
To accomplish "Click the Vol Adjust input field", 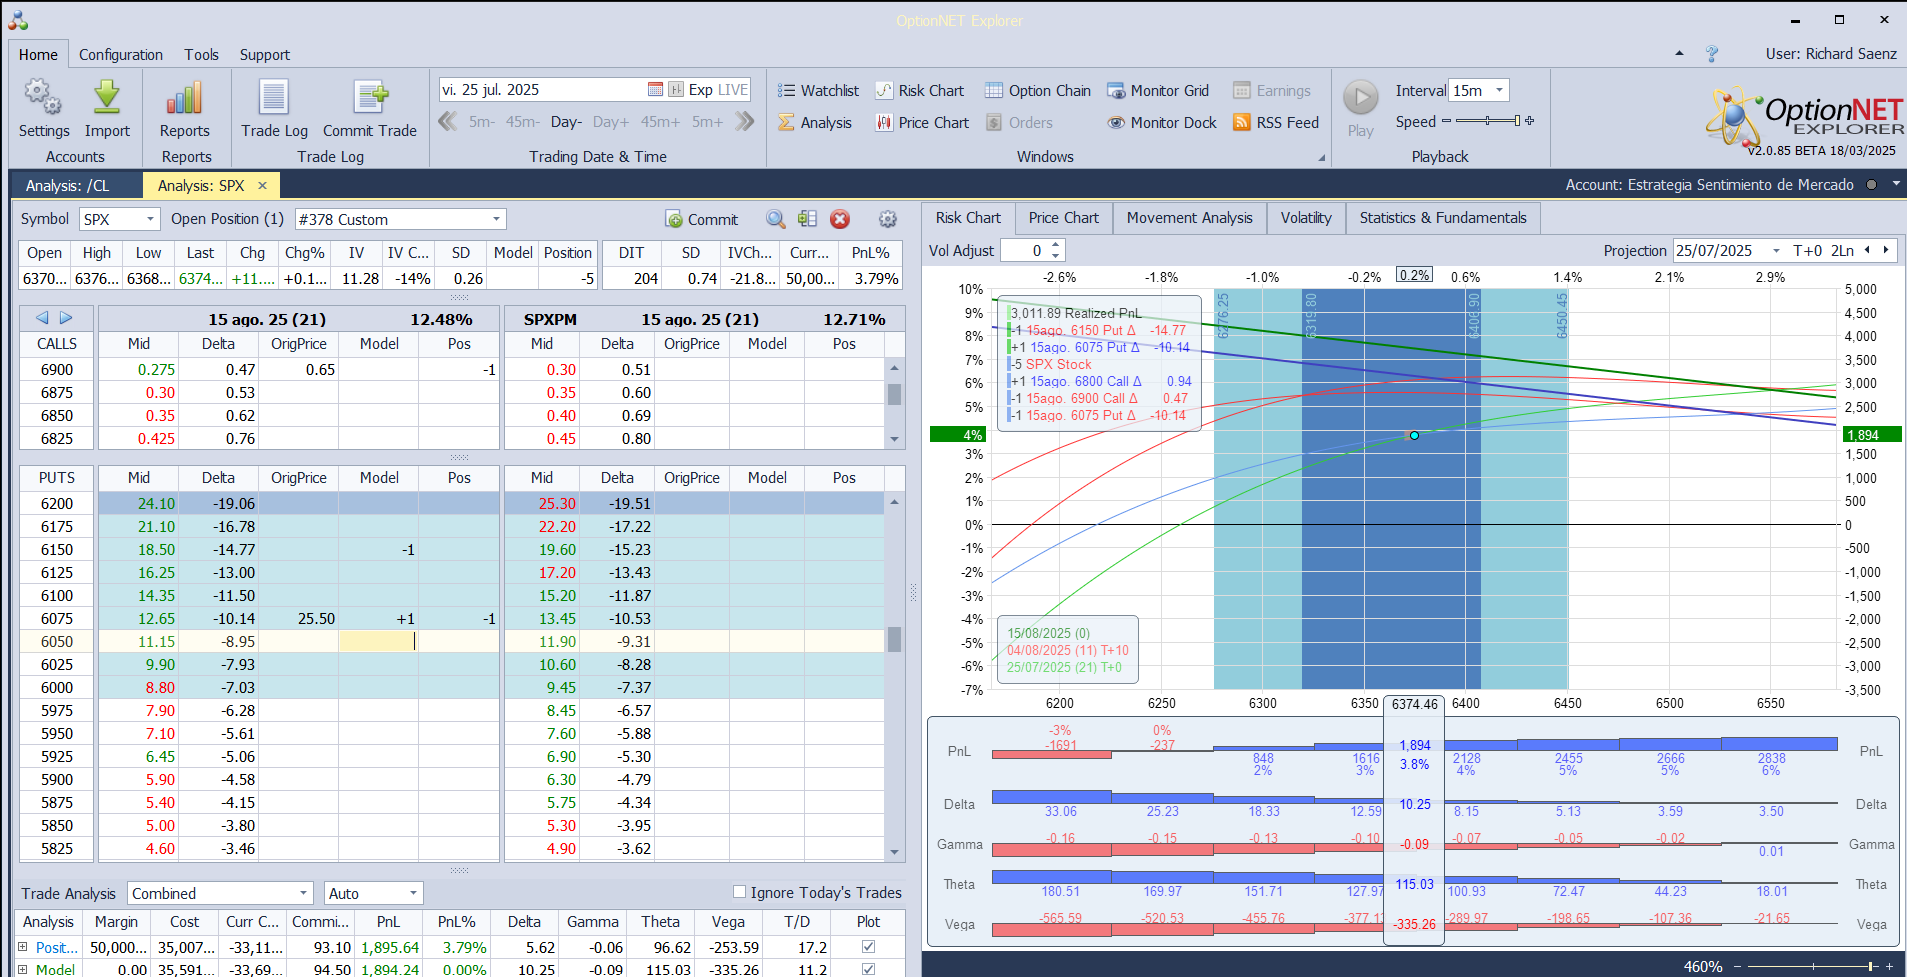I will pyautogui.click(x=1025, y=250).
